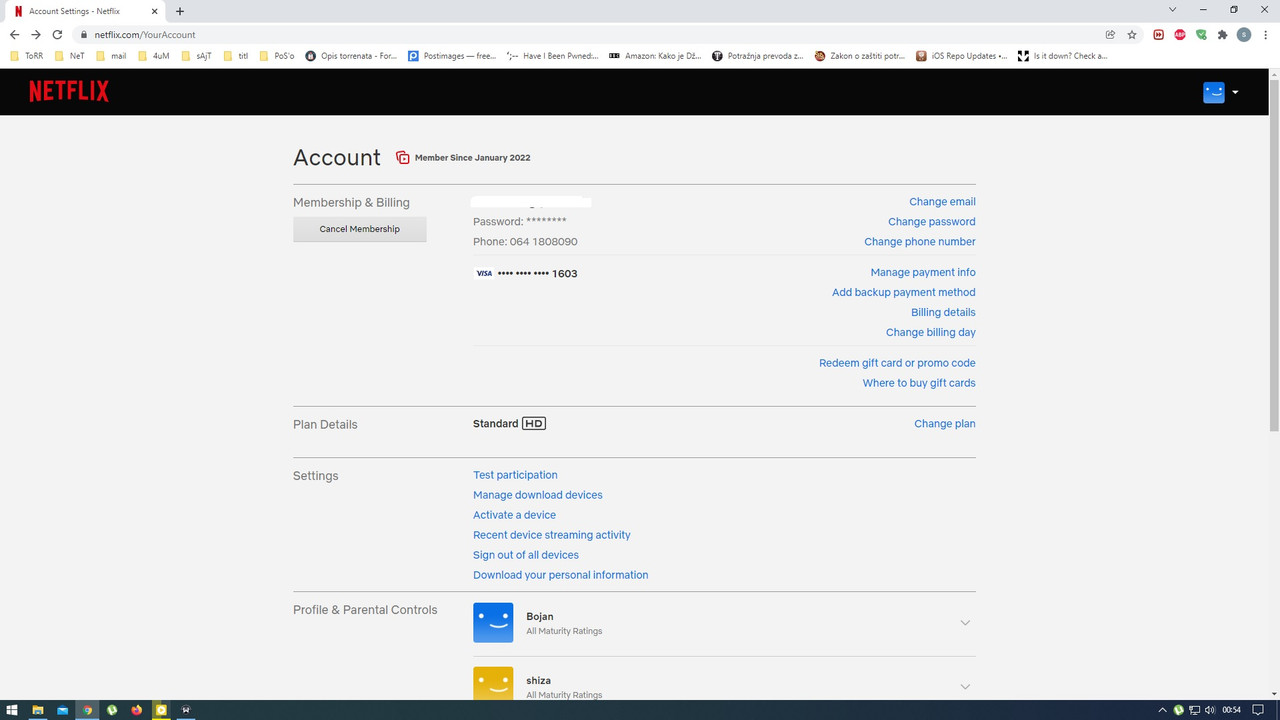Open the iOS Repo Updates bookmark
Viewport: 1280px width, 720px height.
pyautogui.click(x=962, y=56)
